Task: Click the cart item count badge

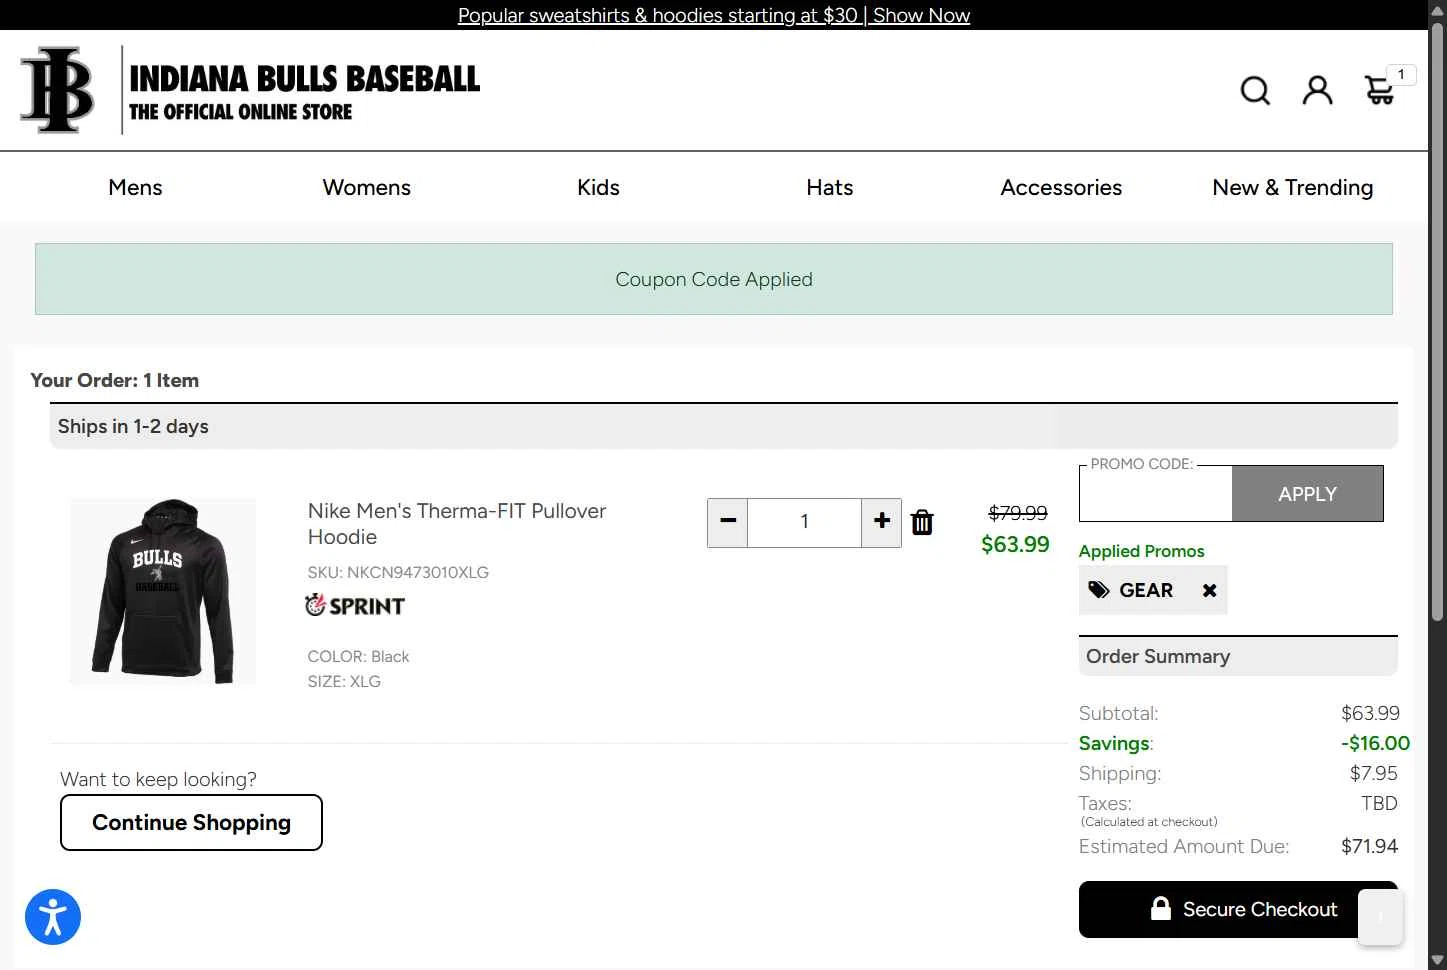Action: (x=1401, y=74)
